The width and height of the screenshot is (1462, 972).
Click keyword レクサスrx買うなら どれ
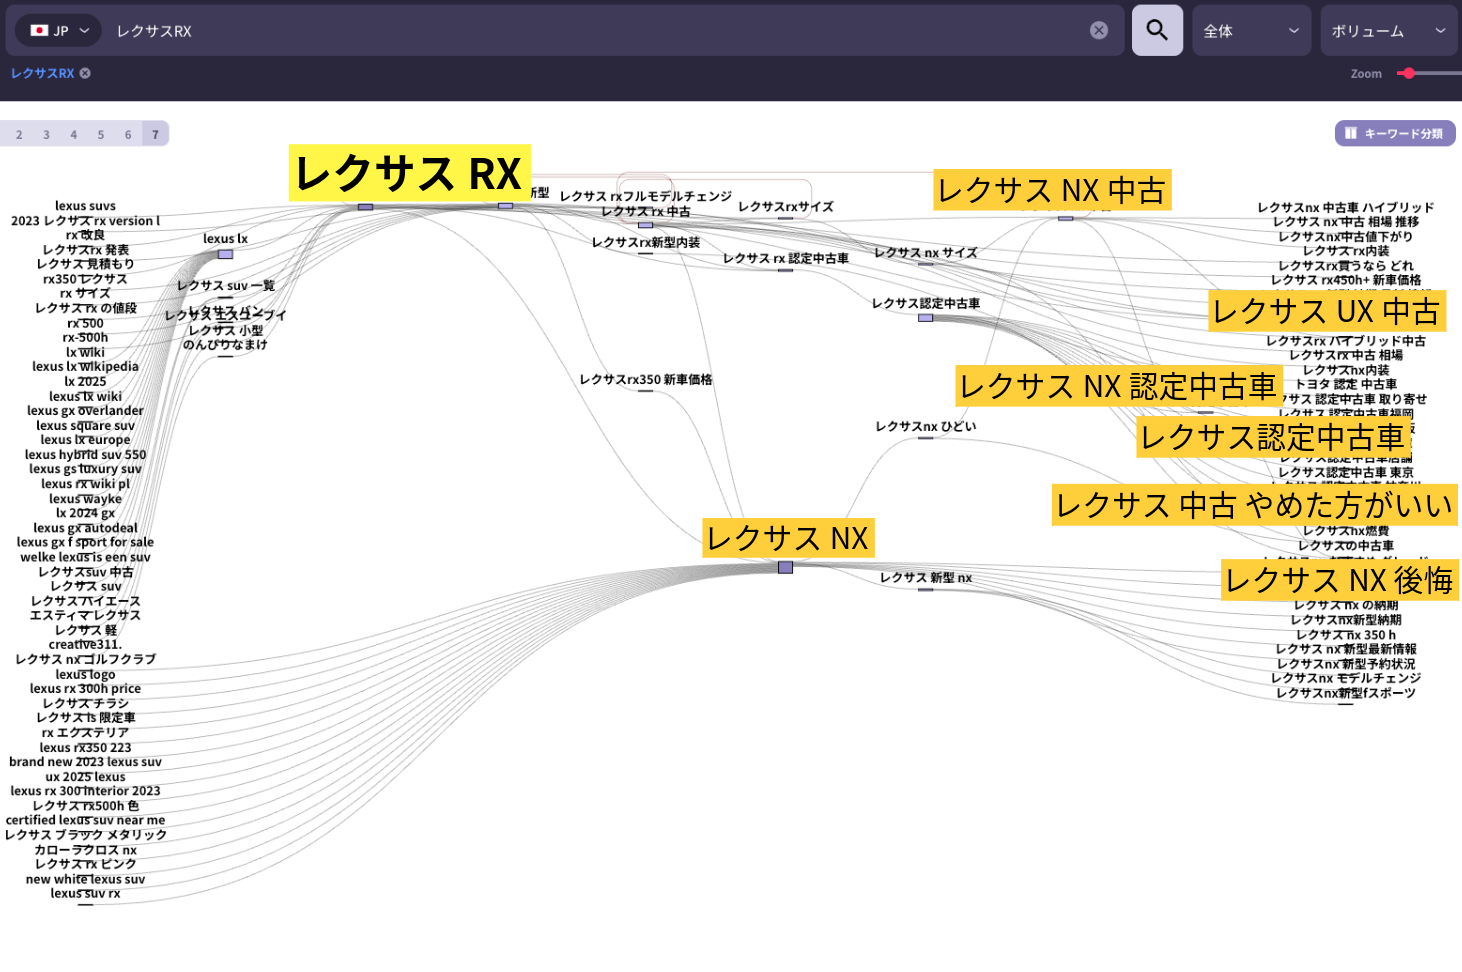(1346, 266)
